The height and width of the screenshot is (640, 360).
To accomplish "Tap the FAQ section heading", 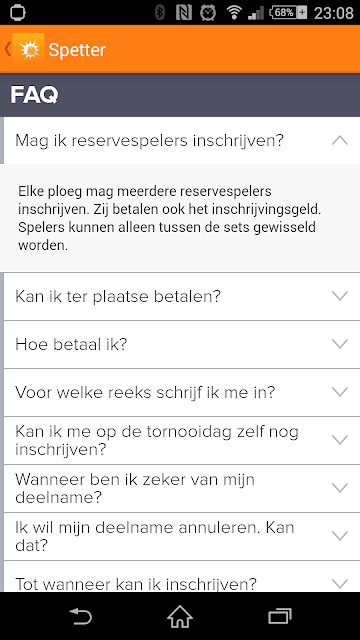I will click(x=34, y=95).
